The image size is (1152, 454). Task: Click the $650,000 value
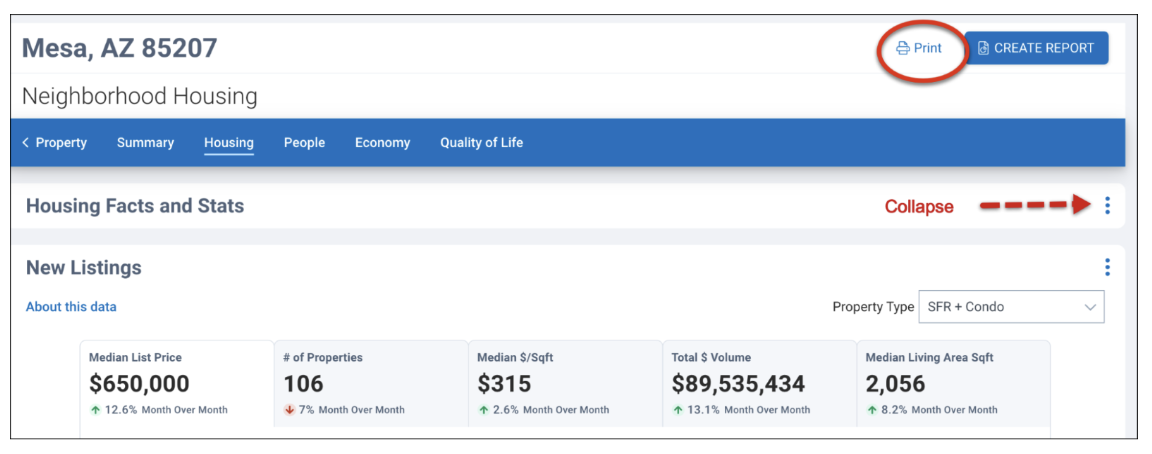[x=139, y=383]
